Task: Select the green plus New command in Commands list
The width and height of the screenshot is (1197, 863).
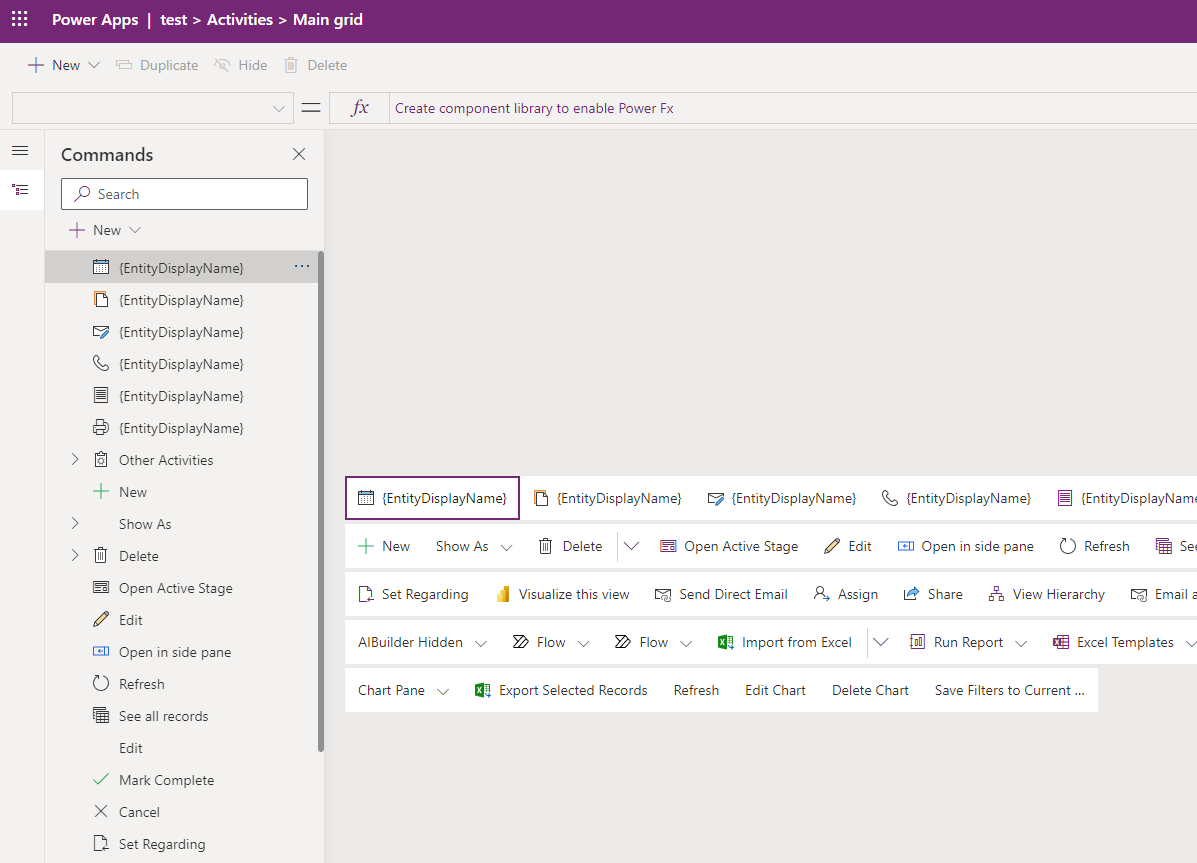Action: (x=182, y=492)
